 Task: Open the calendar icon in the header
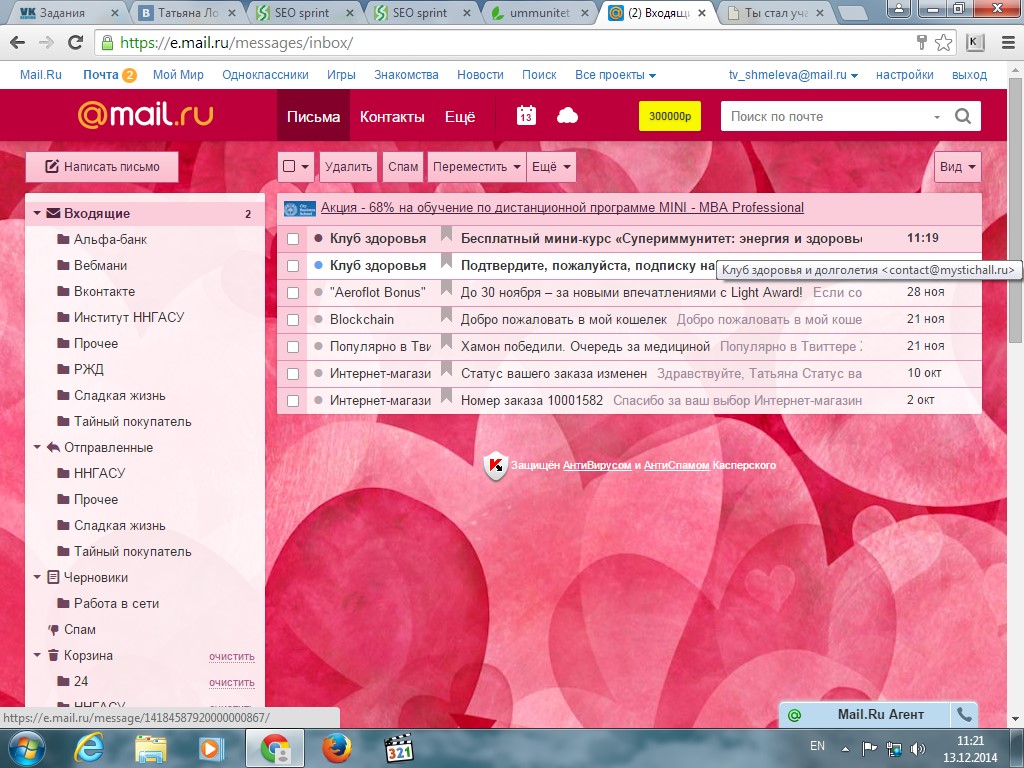point(526,116)
